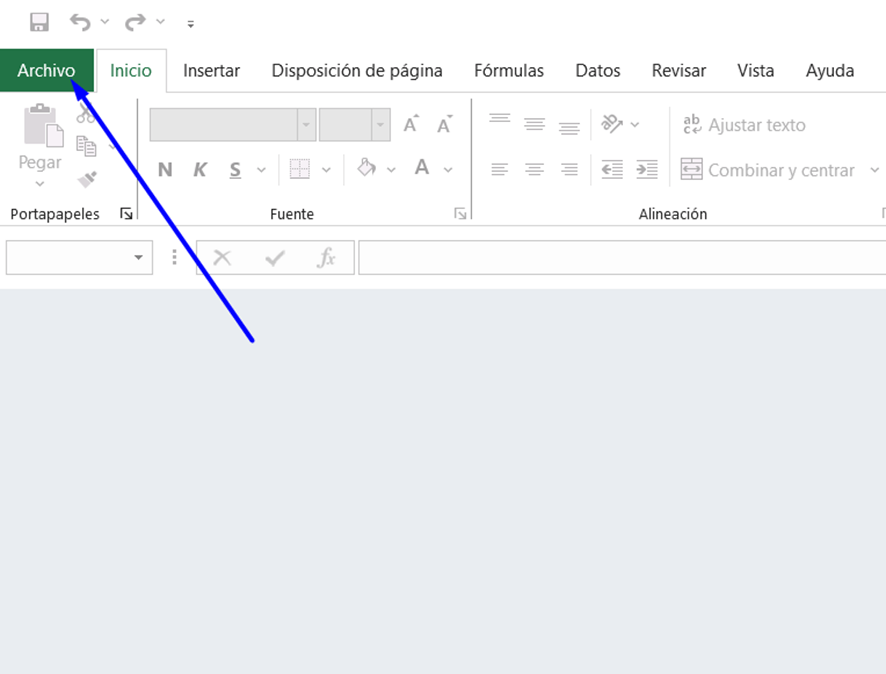Screen dimensions: 886x674
Task: Open Portapapeles dialog launcher
Action: [126, 214]
